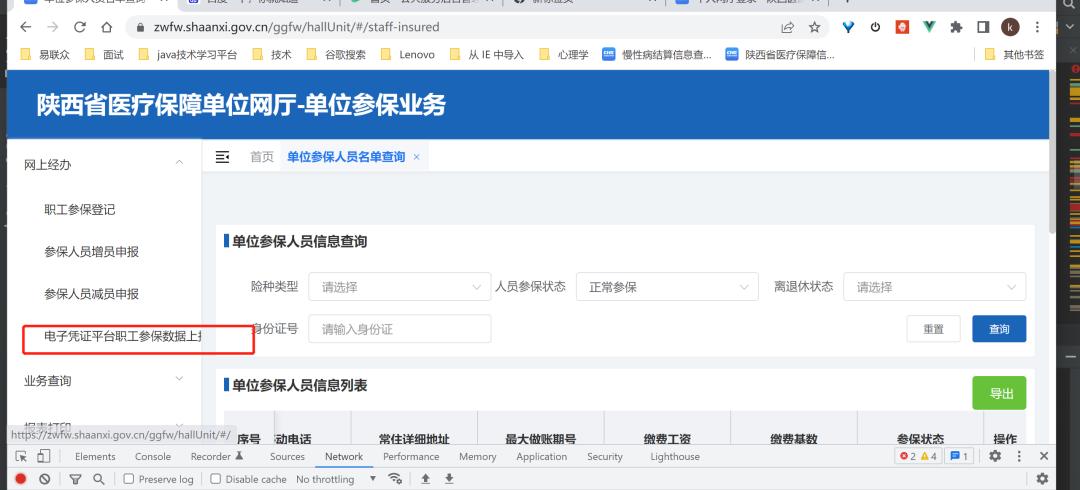This screenshot has width=1080, height=490.
Task: Switch to the Console DevTools tab
Action: click(153, 456)
